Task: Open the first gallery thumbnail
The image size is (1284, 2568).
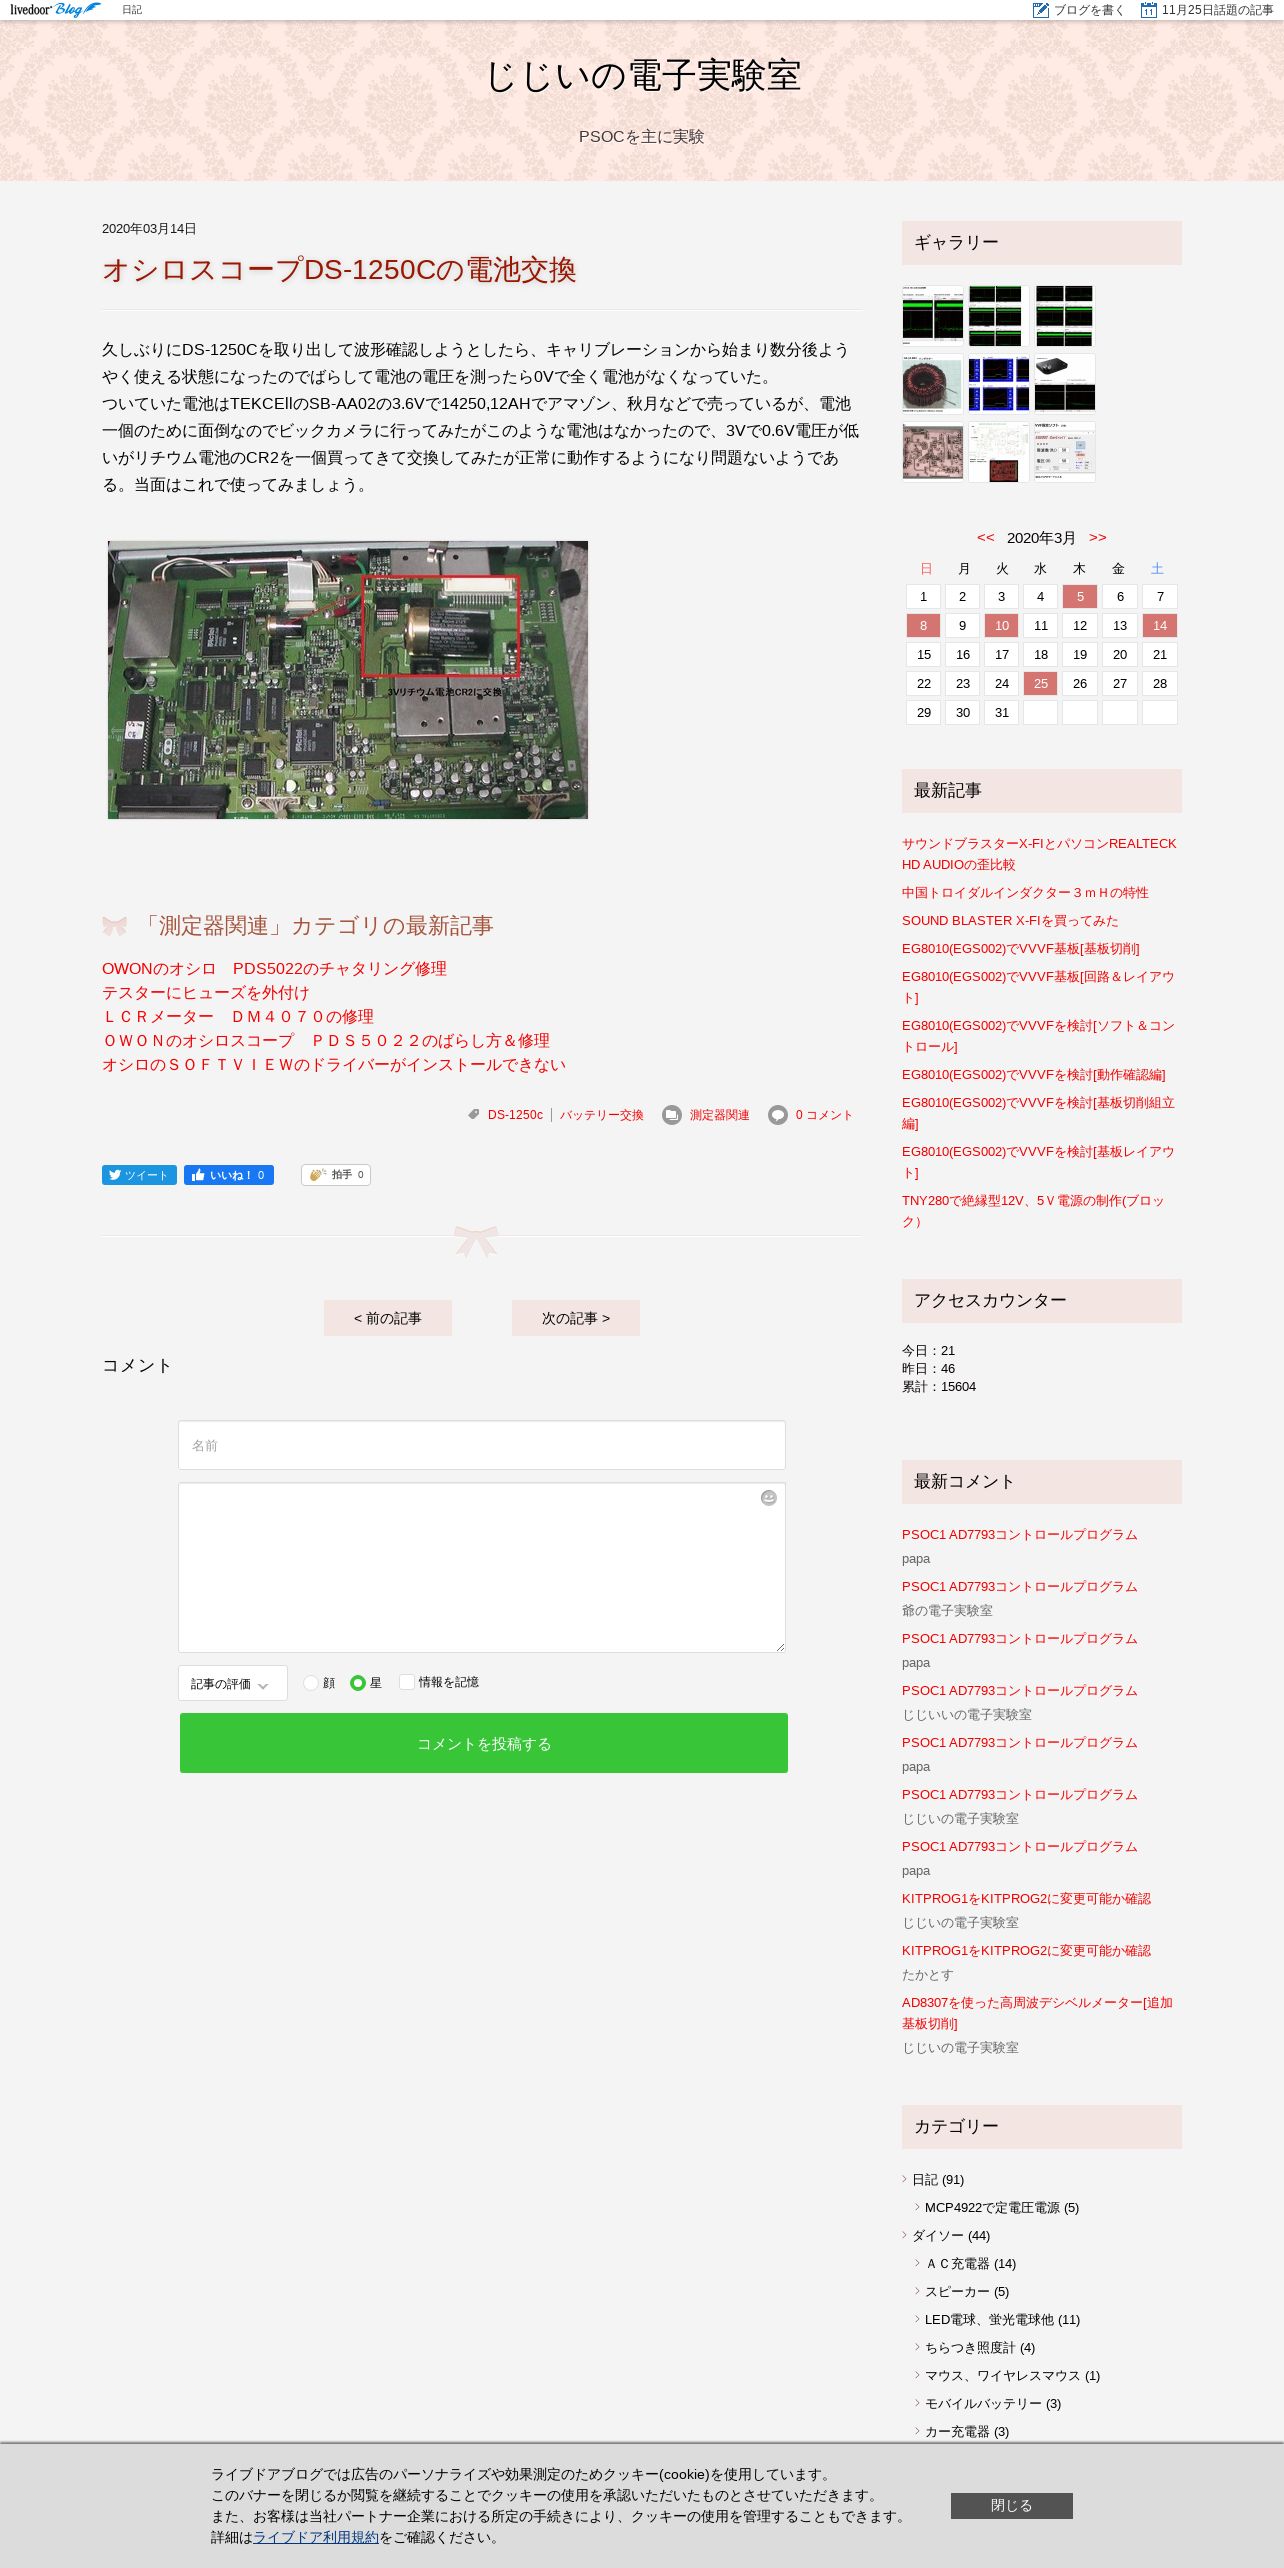Action: pyautogui.click(x=932, y=316)
